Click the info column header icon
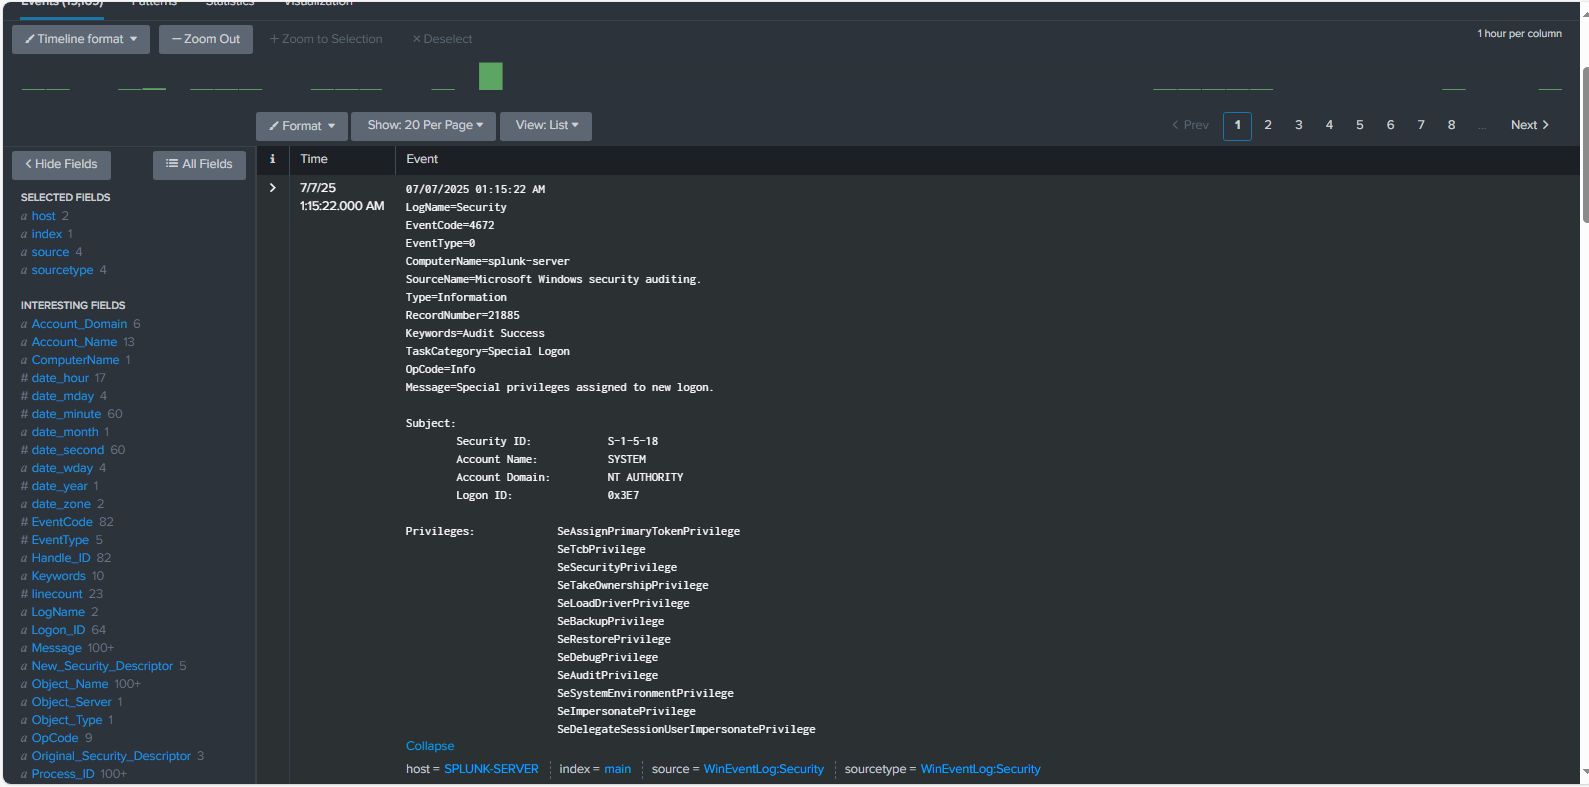This screenshot has width=1589, height=787. (272, 159)
